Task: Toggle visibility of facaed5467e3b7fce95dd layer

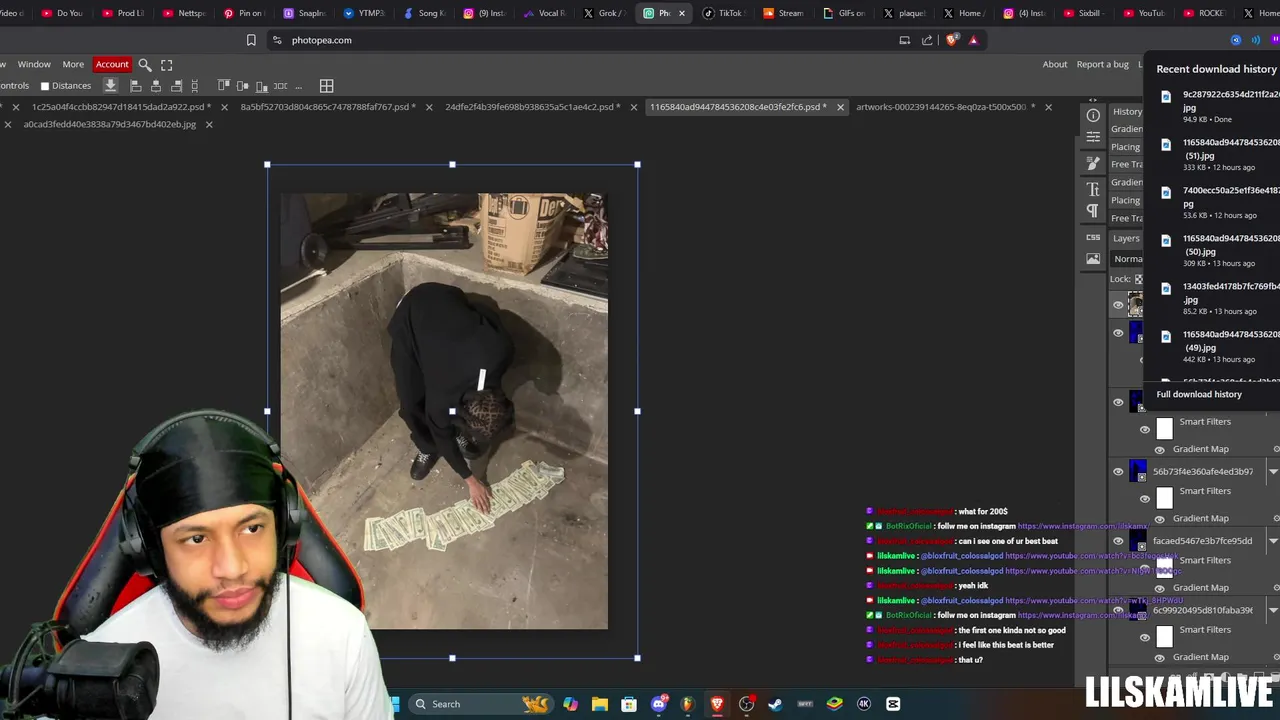Action: 1118,541
